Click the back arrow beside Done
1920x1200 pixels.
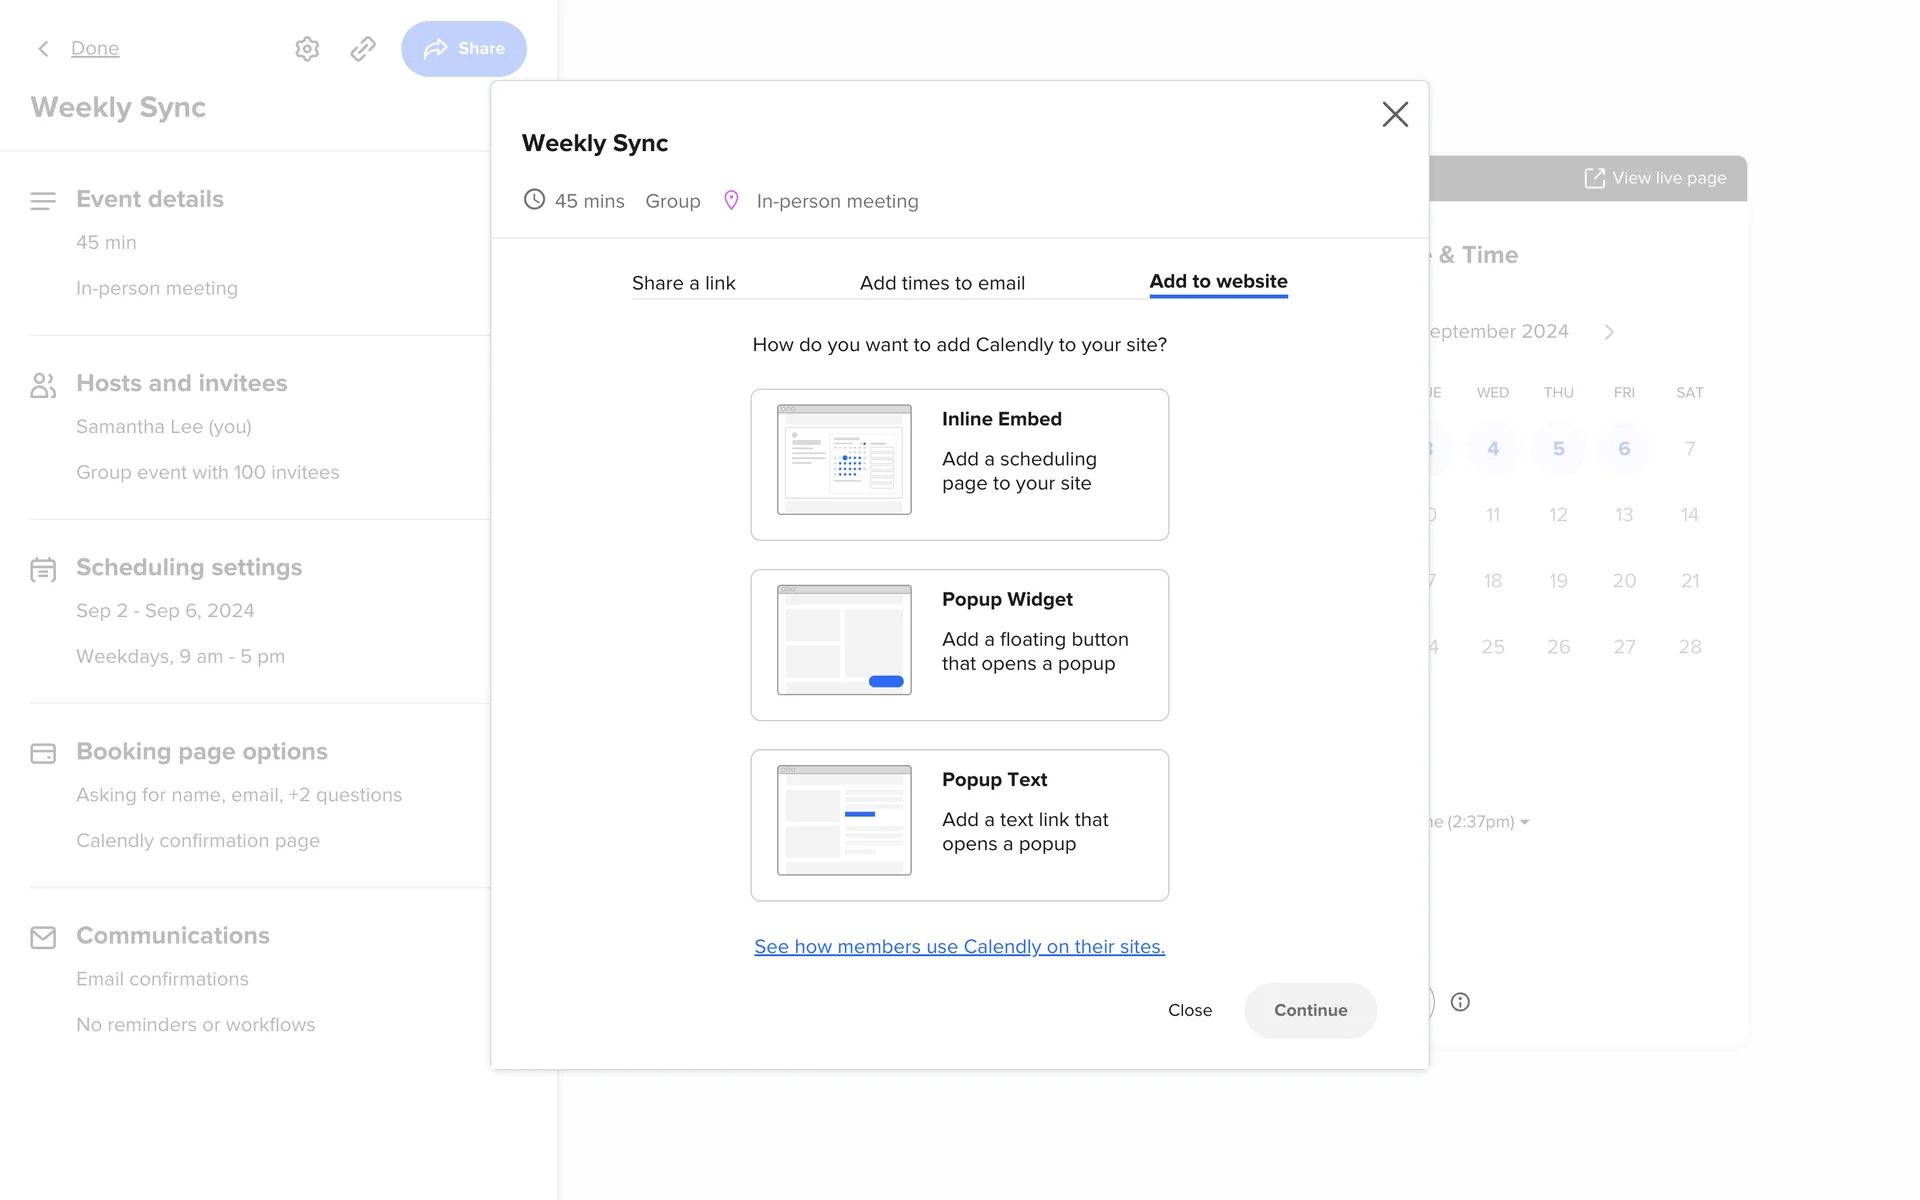tap(43, 48)
